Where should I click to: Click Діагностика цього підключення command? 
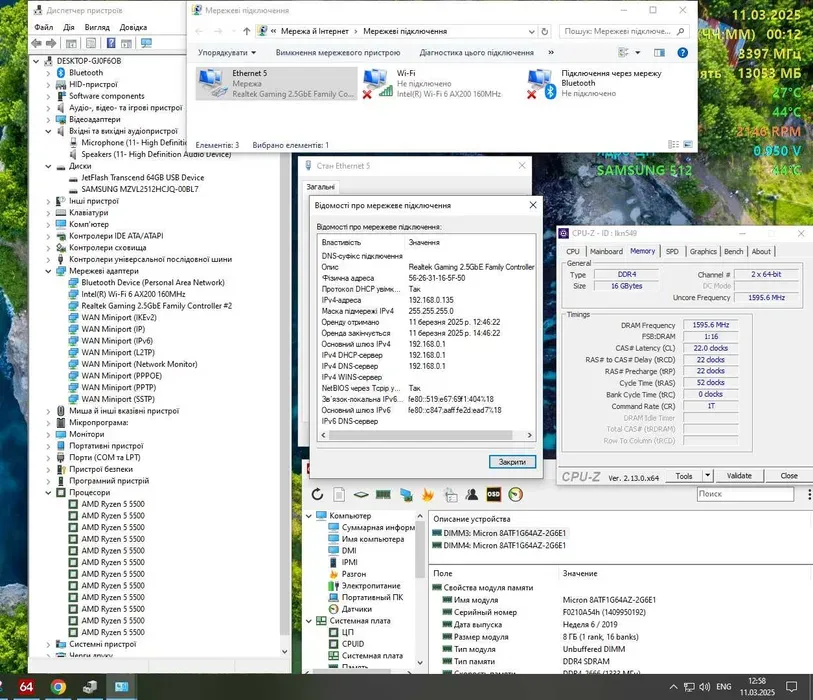pyautogui.click(x=476, y=52)
